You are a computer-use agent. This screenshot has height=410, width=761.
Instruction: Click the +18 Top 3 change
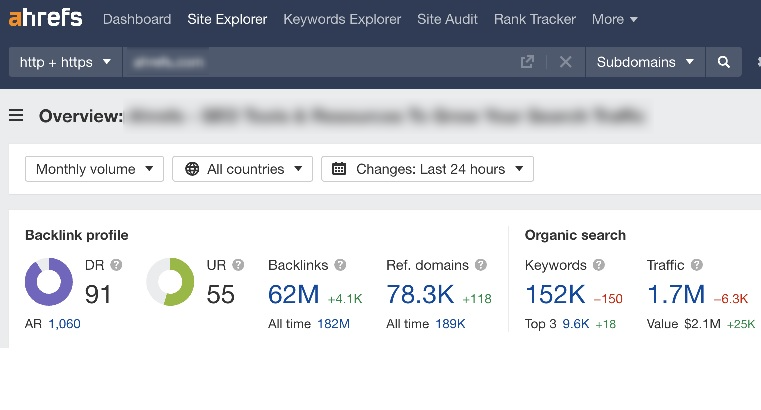(606, 324)
